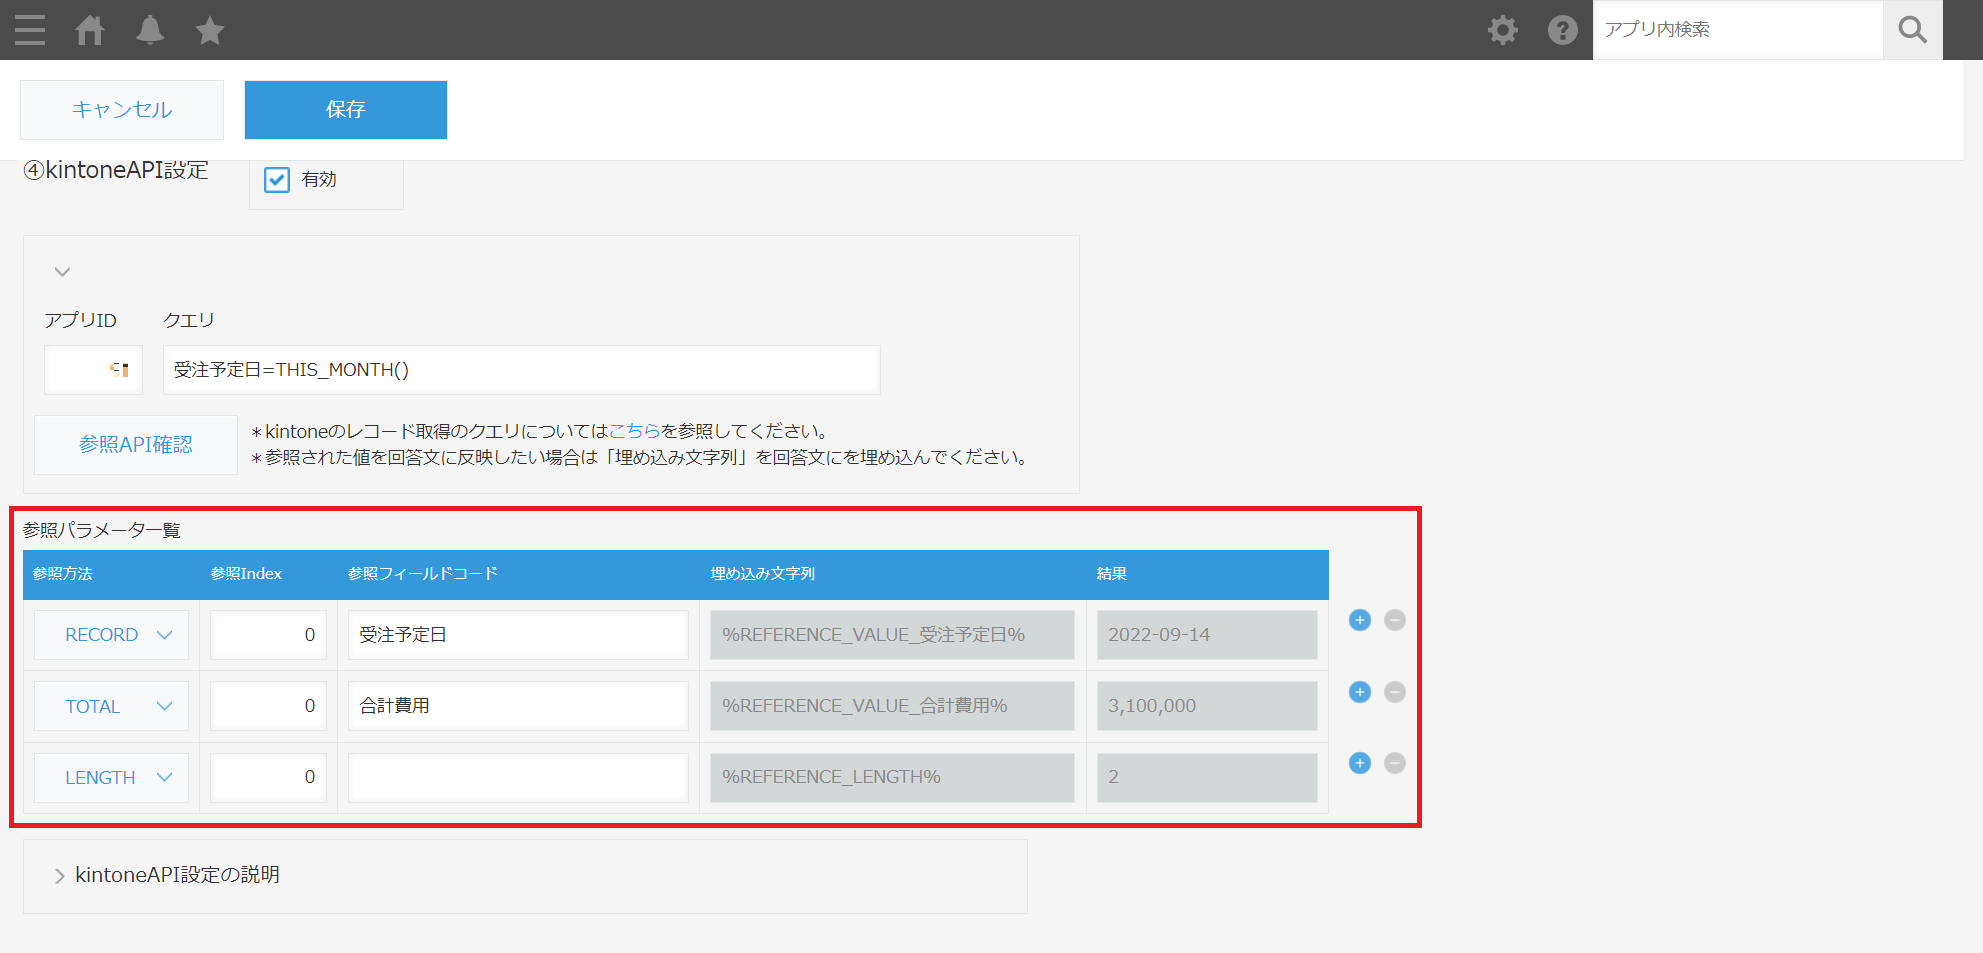Screen dimensions: 1983x953
Task: Click the キャンセル button
Action: click(x=122, y=110)
